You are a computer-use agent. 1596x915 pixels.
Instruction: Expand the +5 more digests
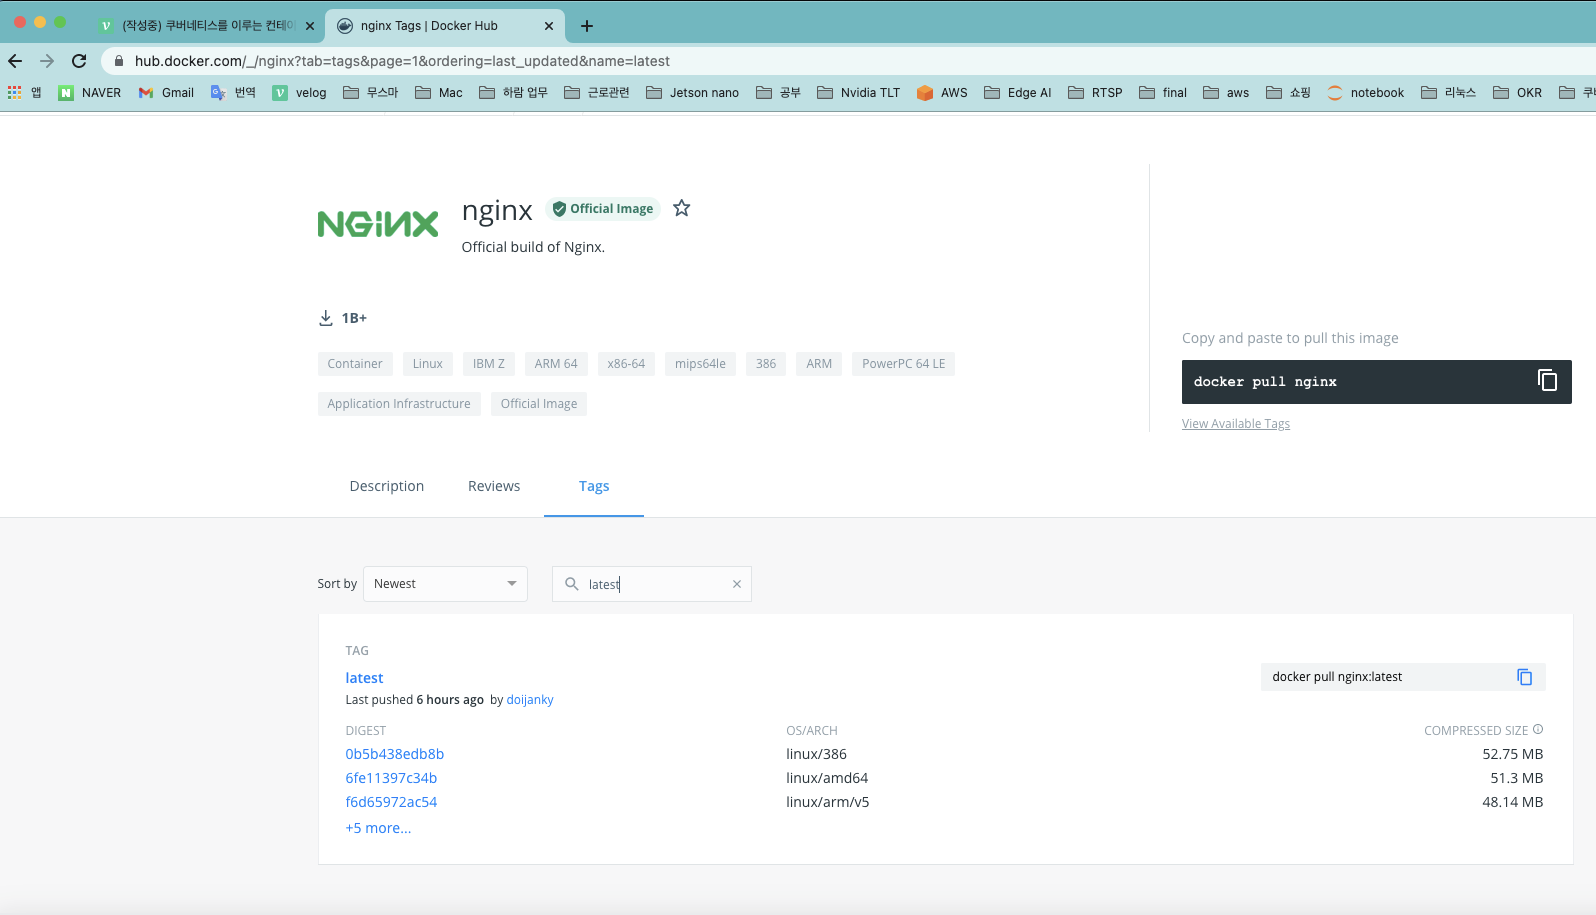pyautogui.click(x=378, y=828)
